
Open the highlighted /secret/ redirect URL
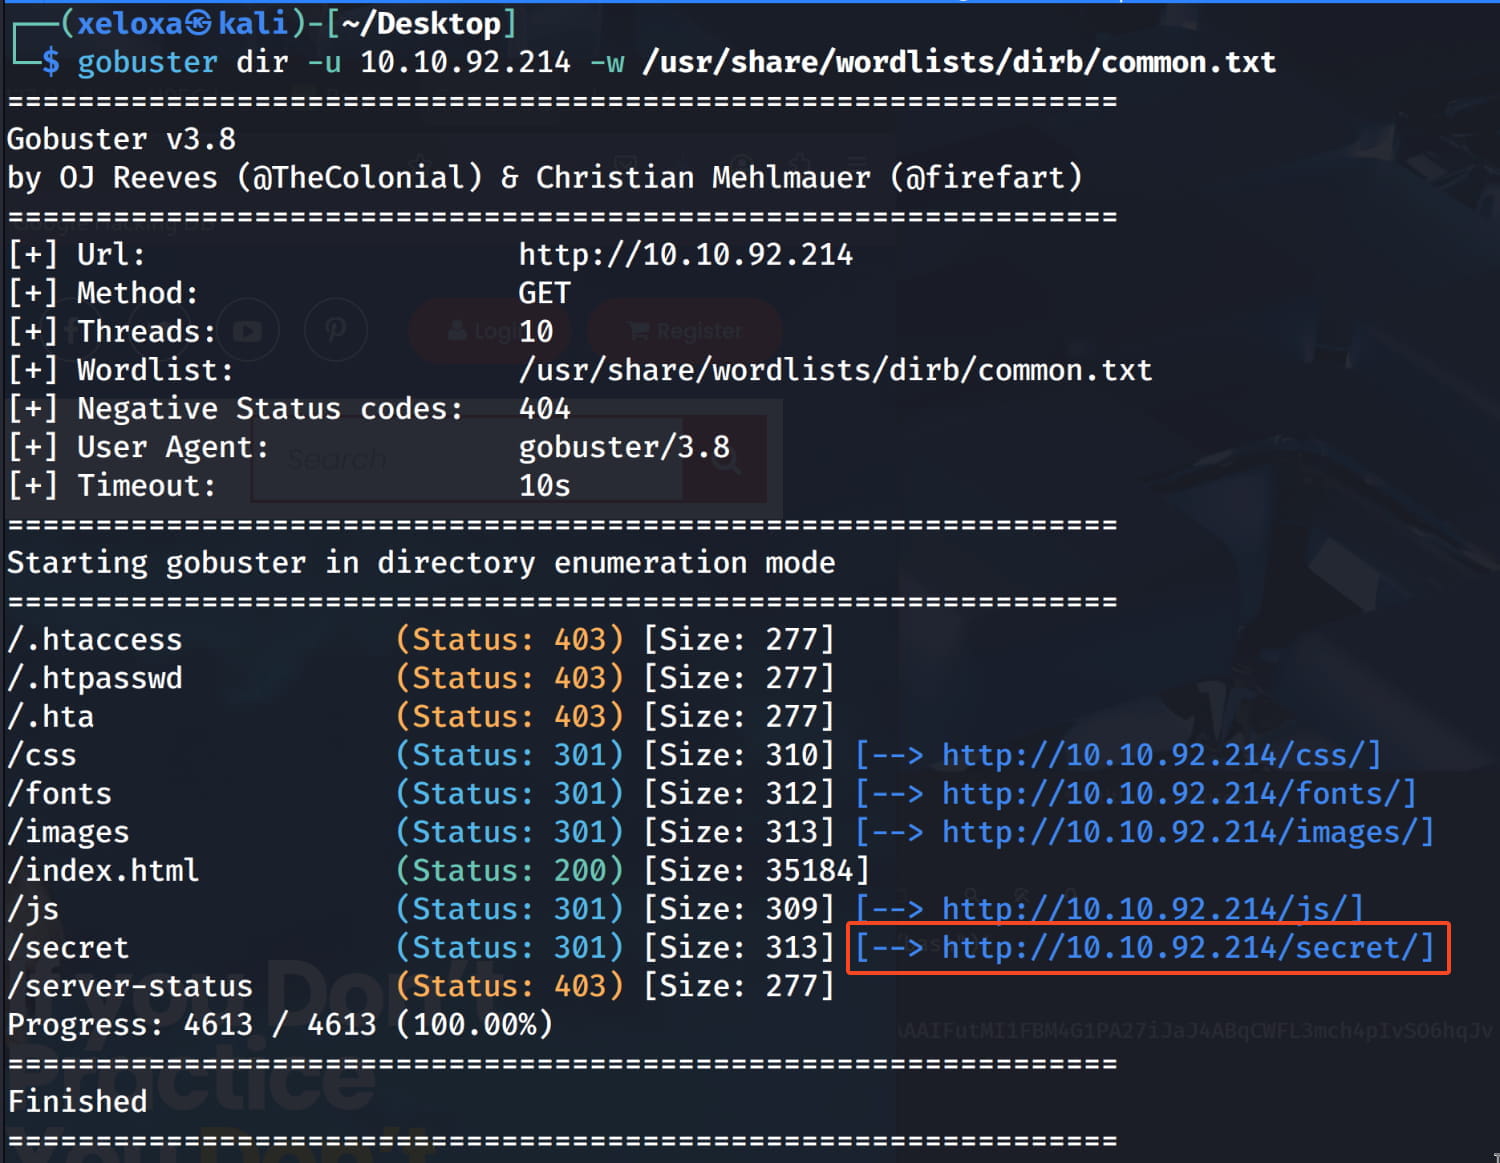[x=1187, y=947]
